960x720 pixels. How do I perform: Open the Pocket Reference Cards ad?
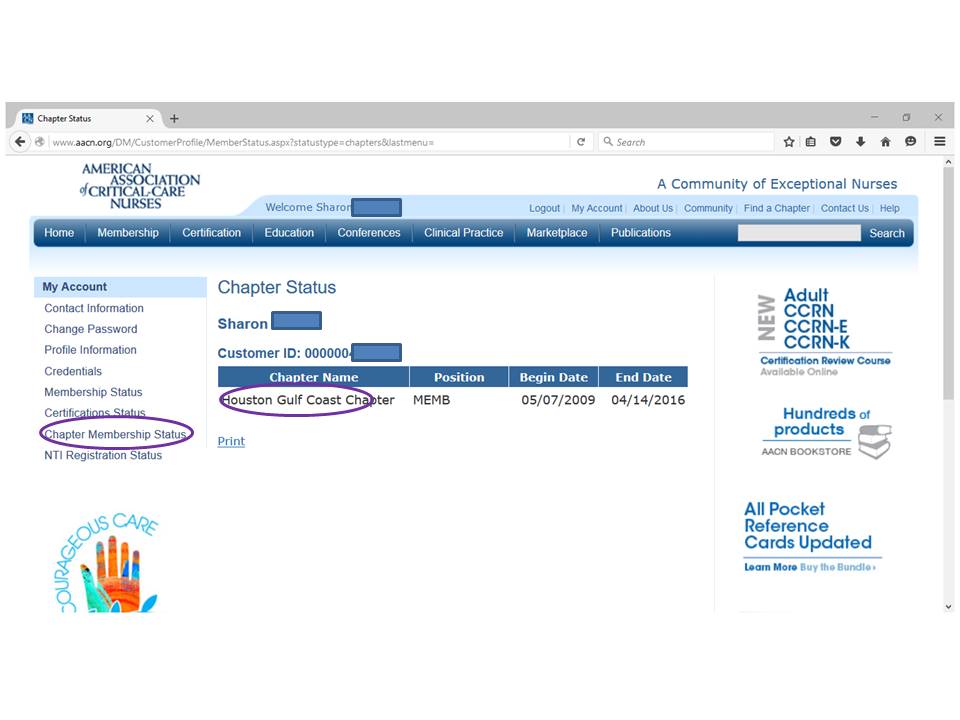(812, 537)
